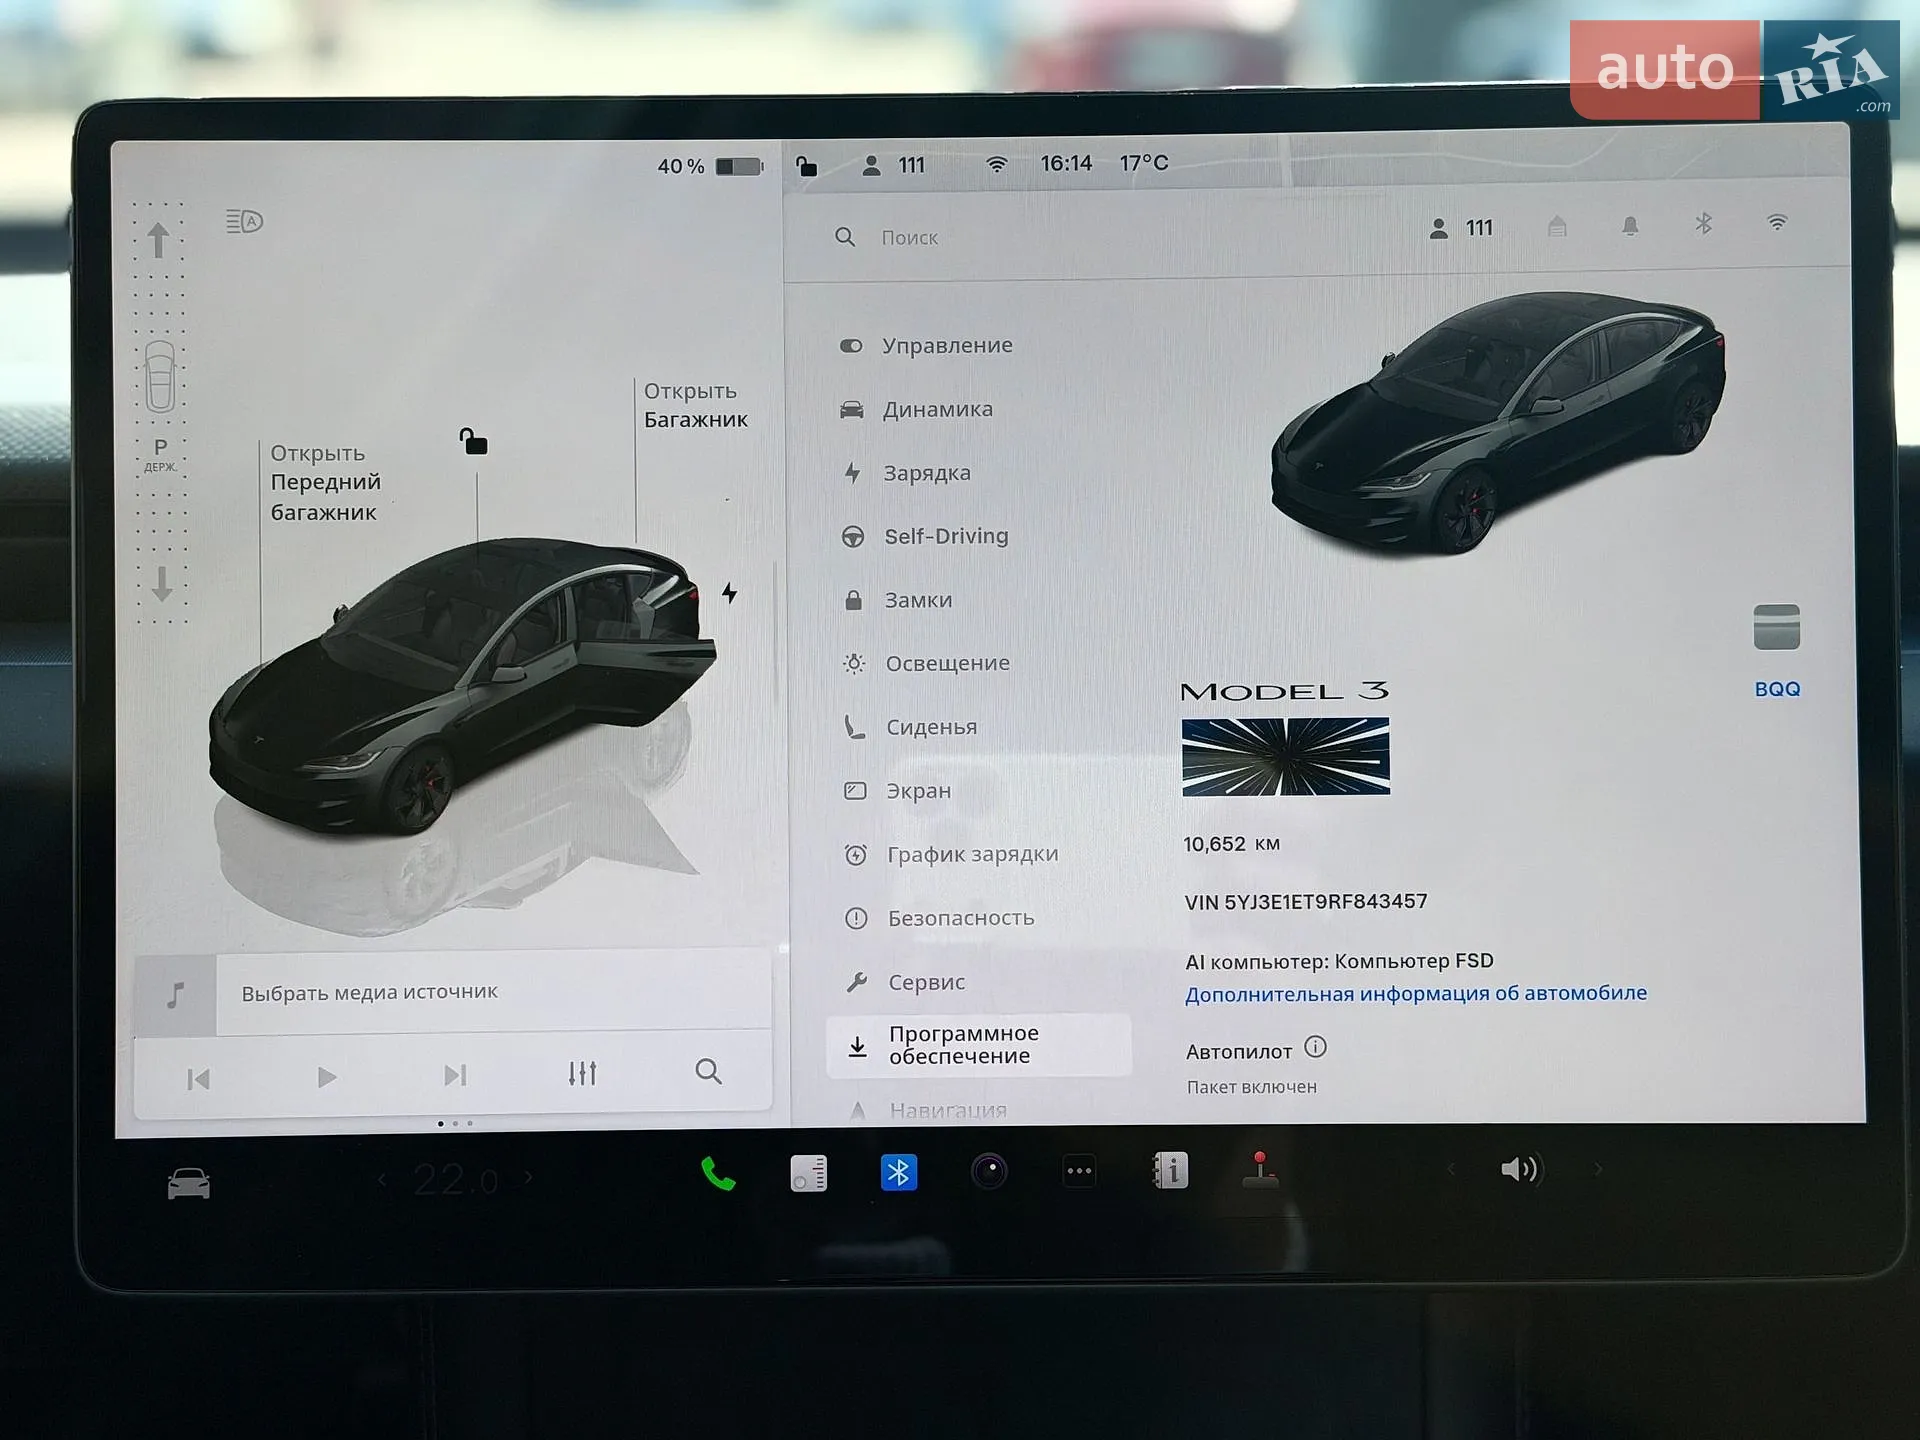This screenshot has height=1440, width=1920.
Task: Tap the search magnifier icon in settings
Action: pyautogui.click(x=845, y=237)
